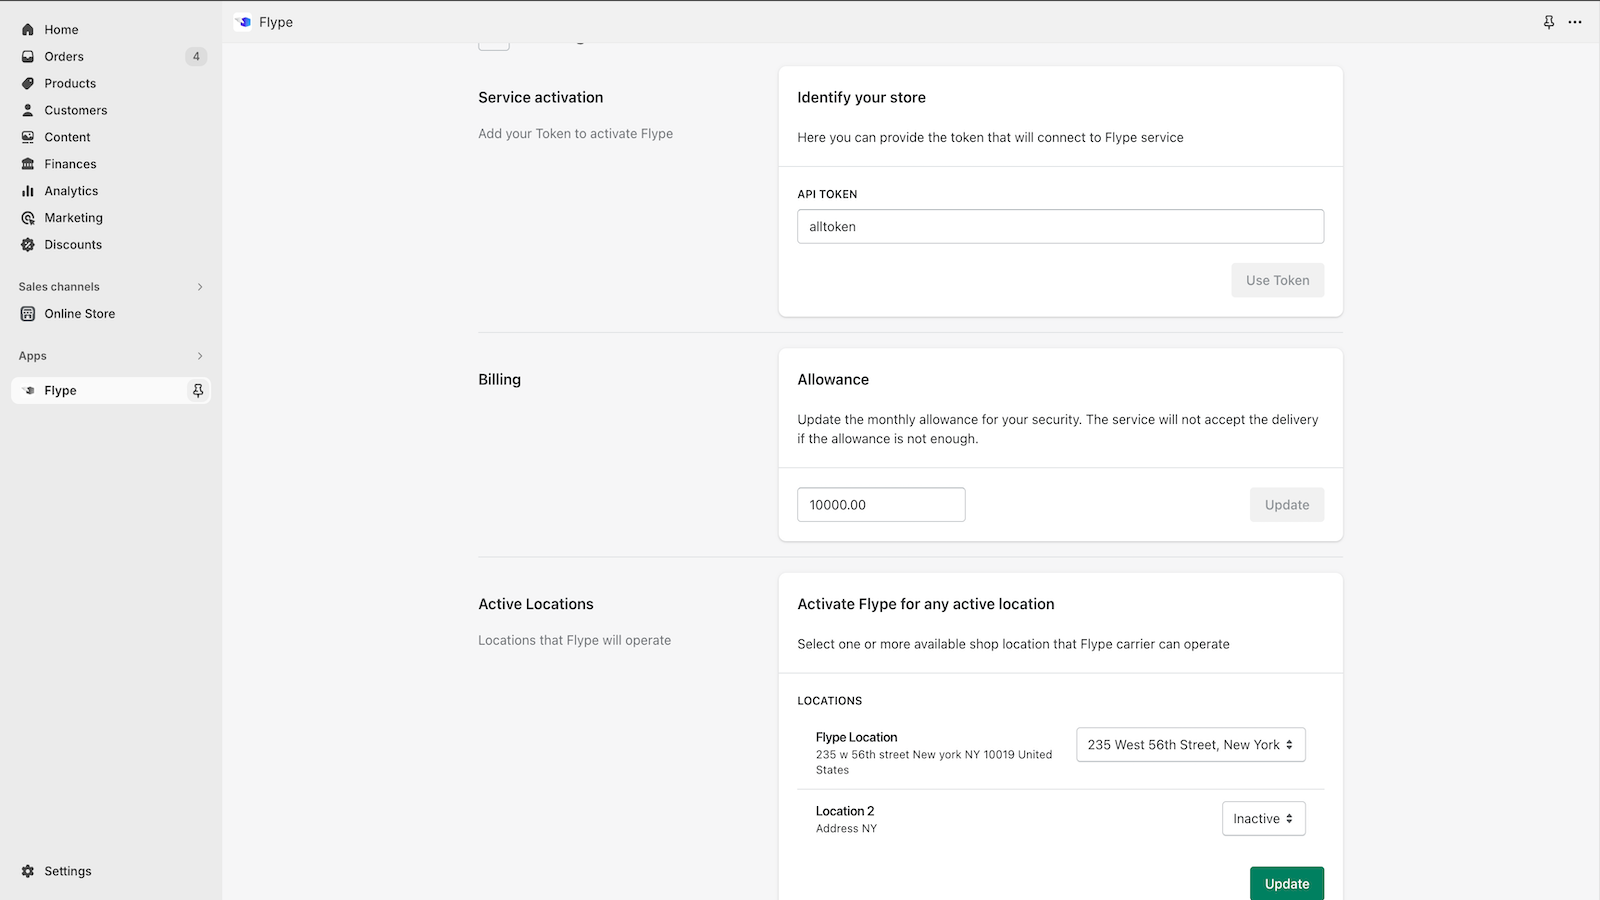Click the Analytics bar chart icon
Viewport: 1600px width, 900px height.
28,191
